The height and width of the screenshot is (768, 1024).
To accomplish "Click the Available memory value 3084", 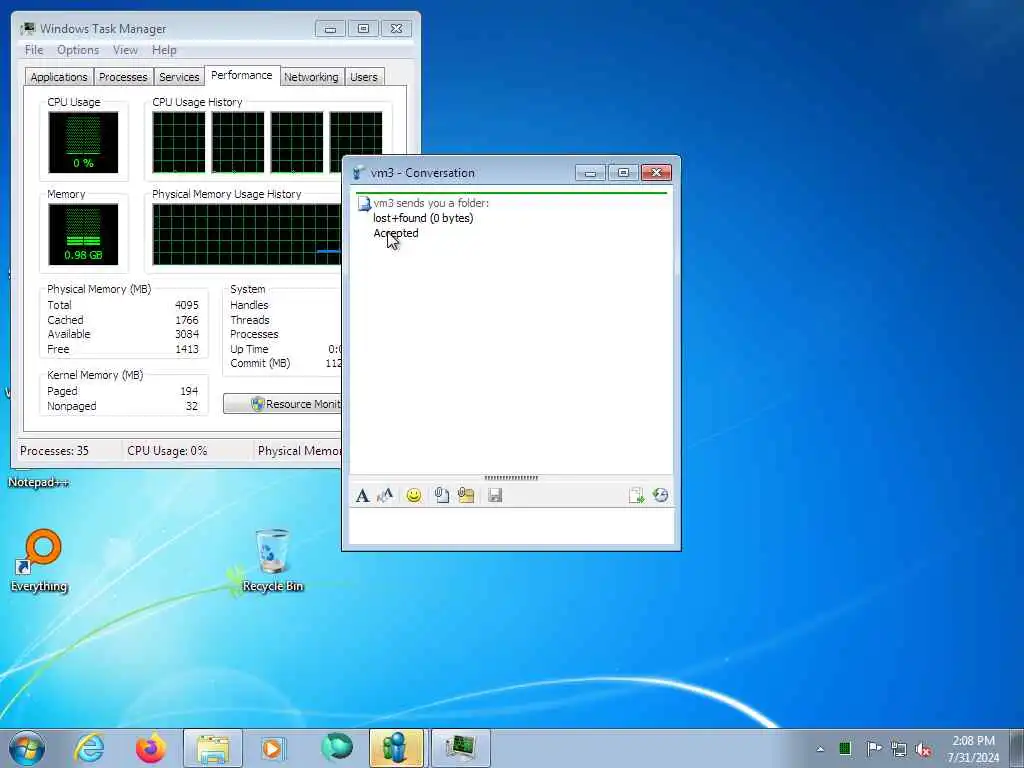I will [187, 334].
